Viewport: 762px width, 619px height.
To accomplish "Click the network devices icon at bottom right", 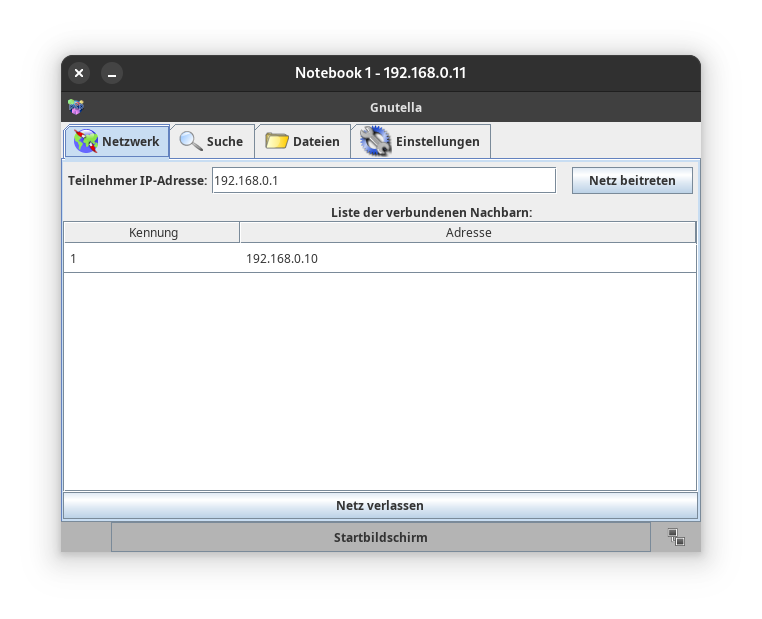I will (676, 537).
